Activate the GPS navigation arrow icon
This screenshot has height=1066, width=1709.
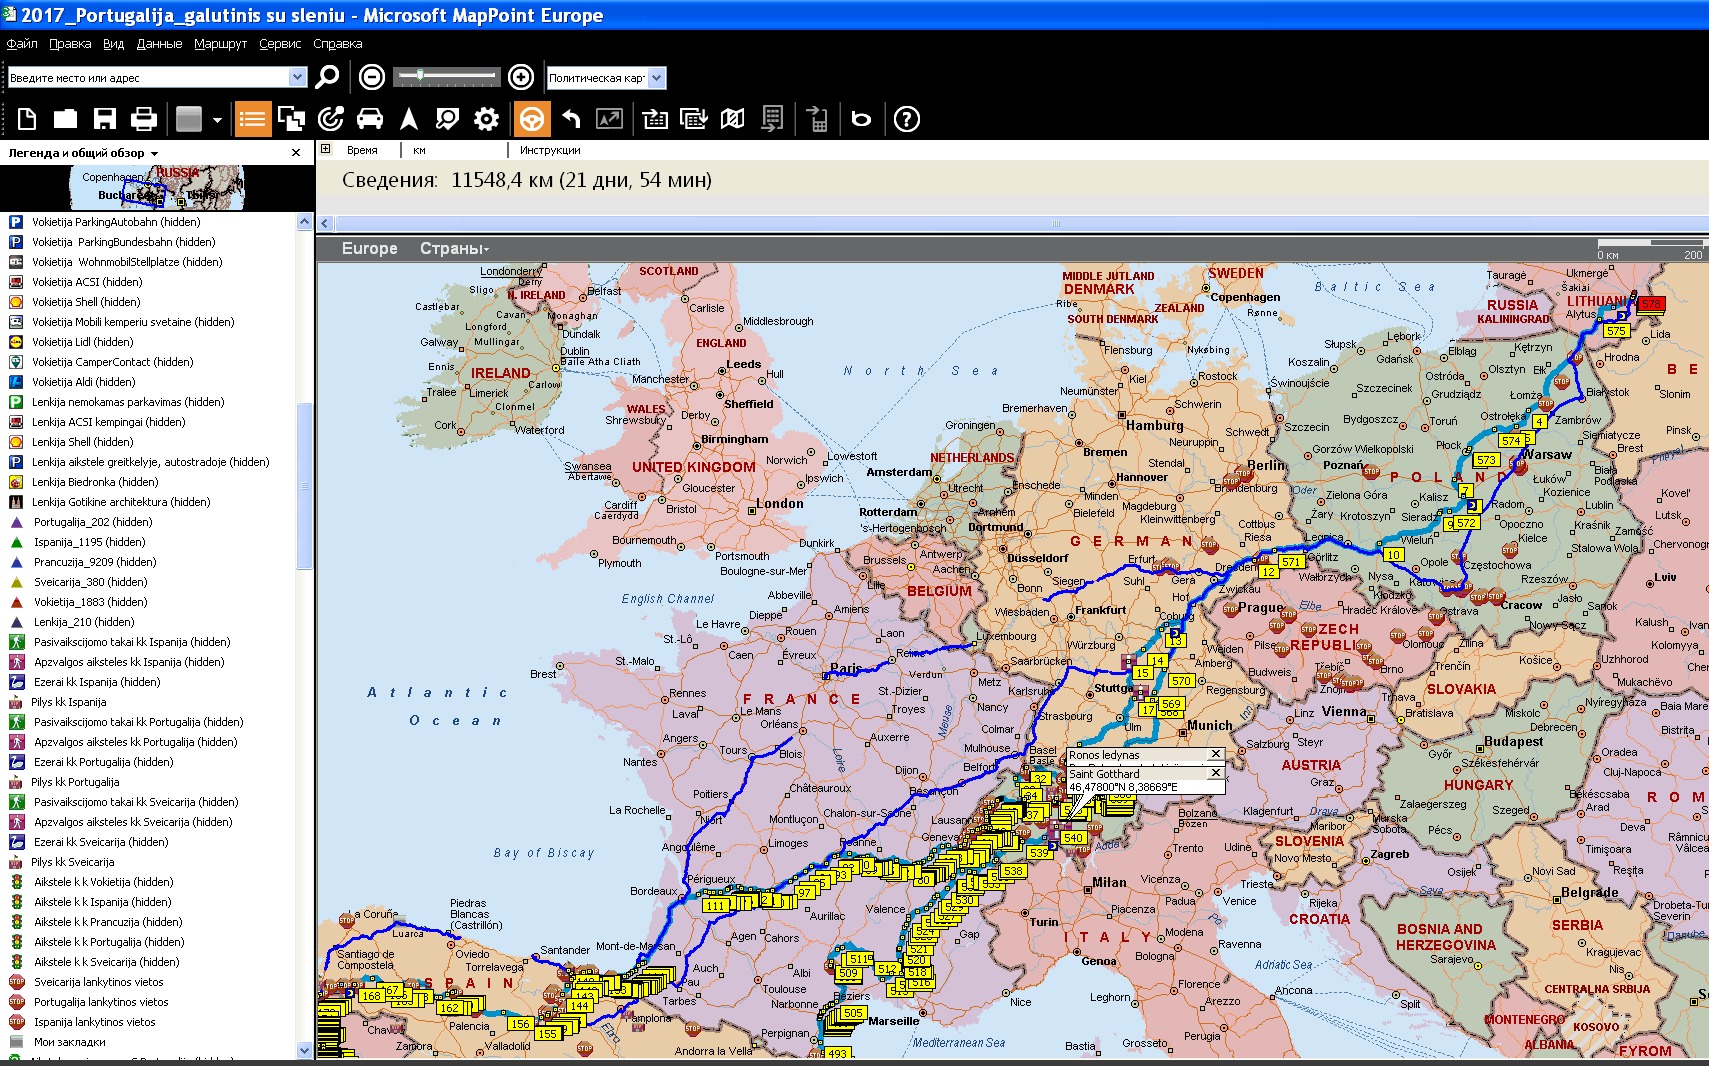point(409,119)
